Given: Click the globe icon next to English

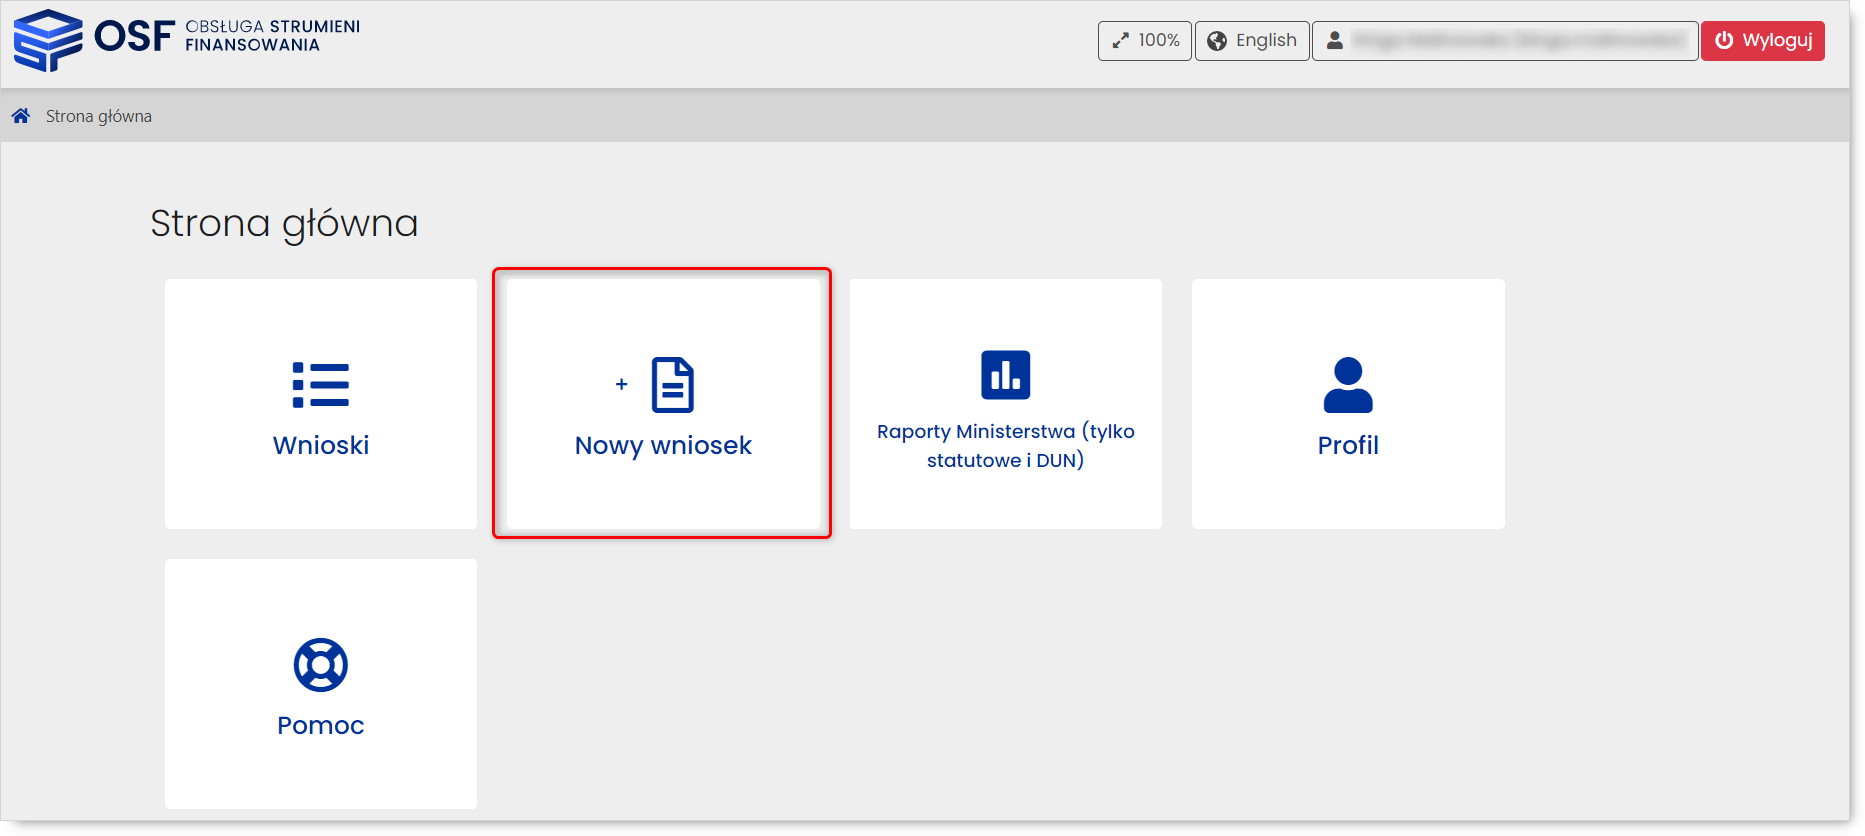Looking at the screenshot, I should click(x=1217, y=41).
